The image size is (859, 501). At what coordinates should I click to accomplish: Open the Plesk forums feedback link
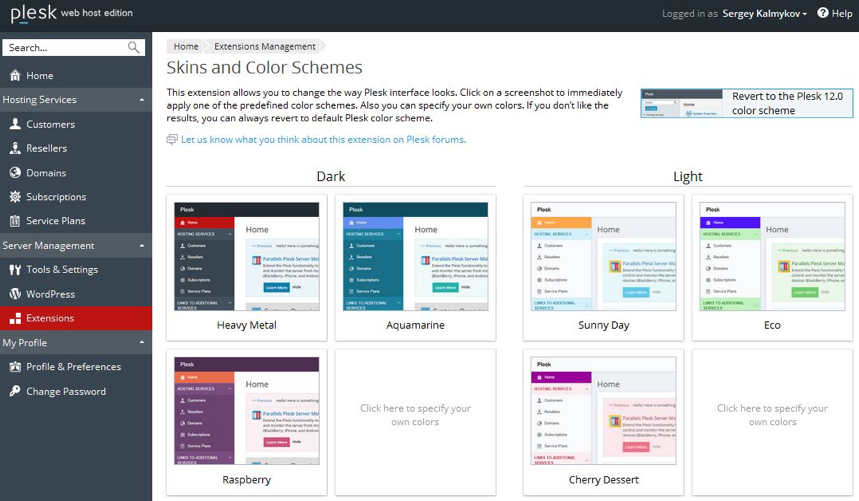pyautogui.click(x=323, y=140)
